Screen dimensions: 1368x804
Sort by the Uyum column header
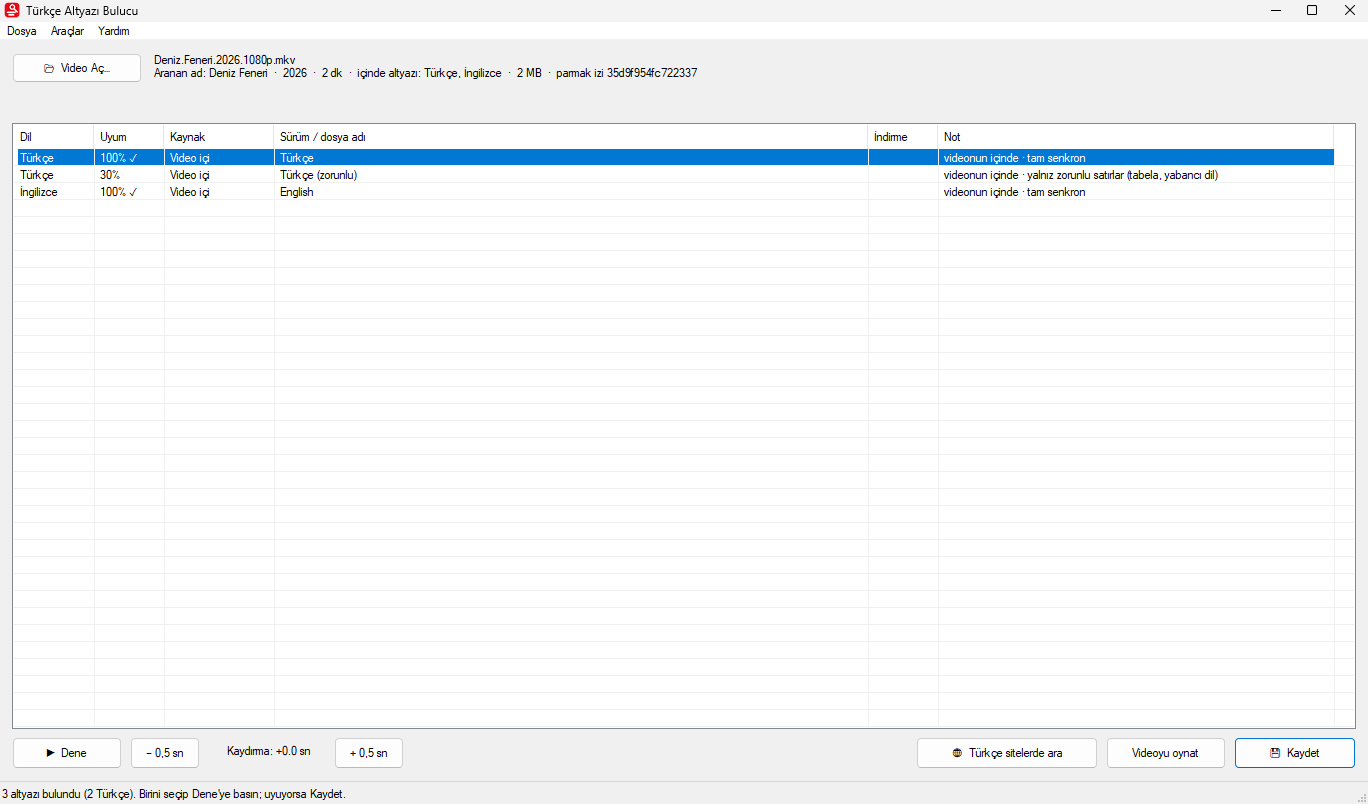(129, 137)
